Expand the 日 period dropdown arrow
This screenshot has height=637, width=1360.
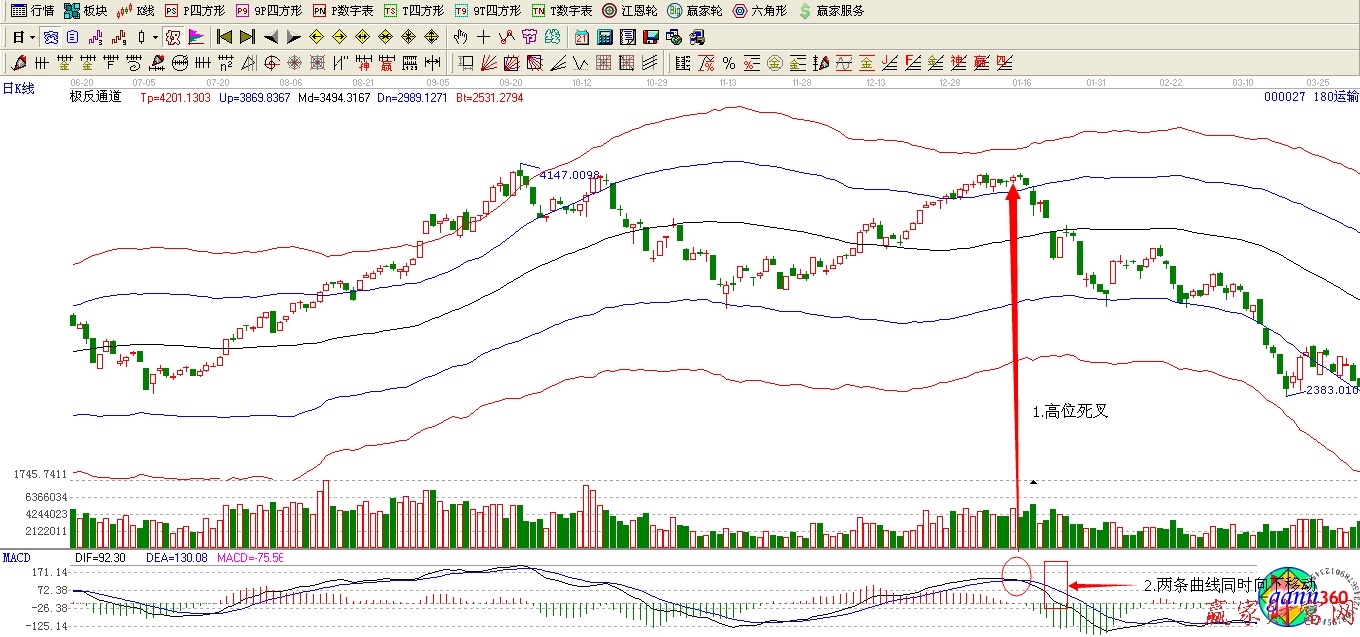pyautogui.click(x=33, y=37)
